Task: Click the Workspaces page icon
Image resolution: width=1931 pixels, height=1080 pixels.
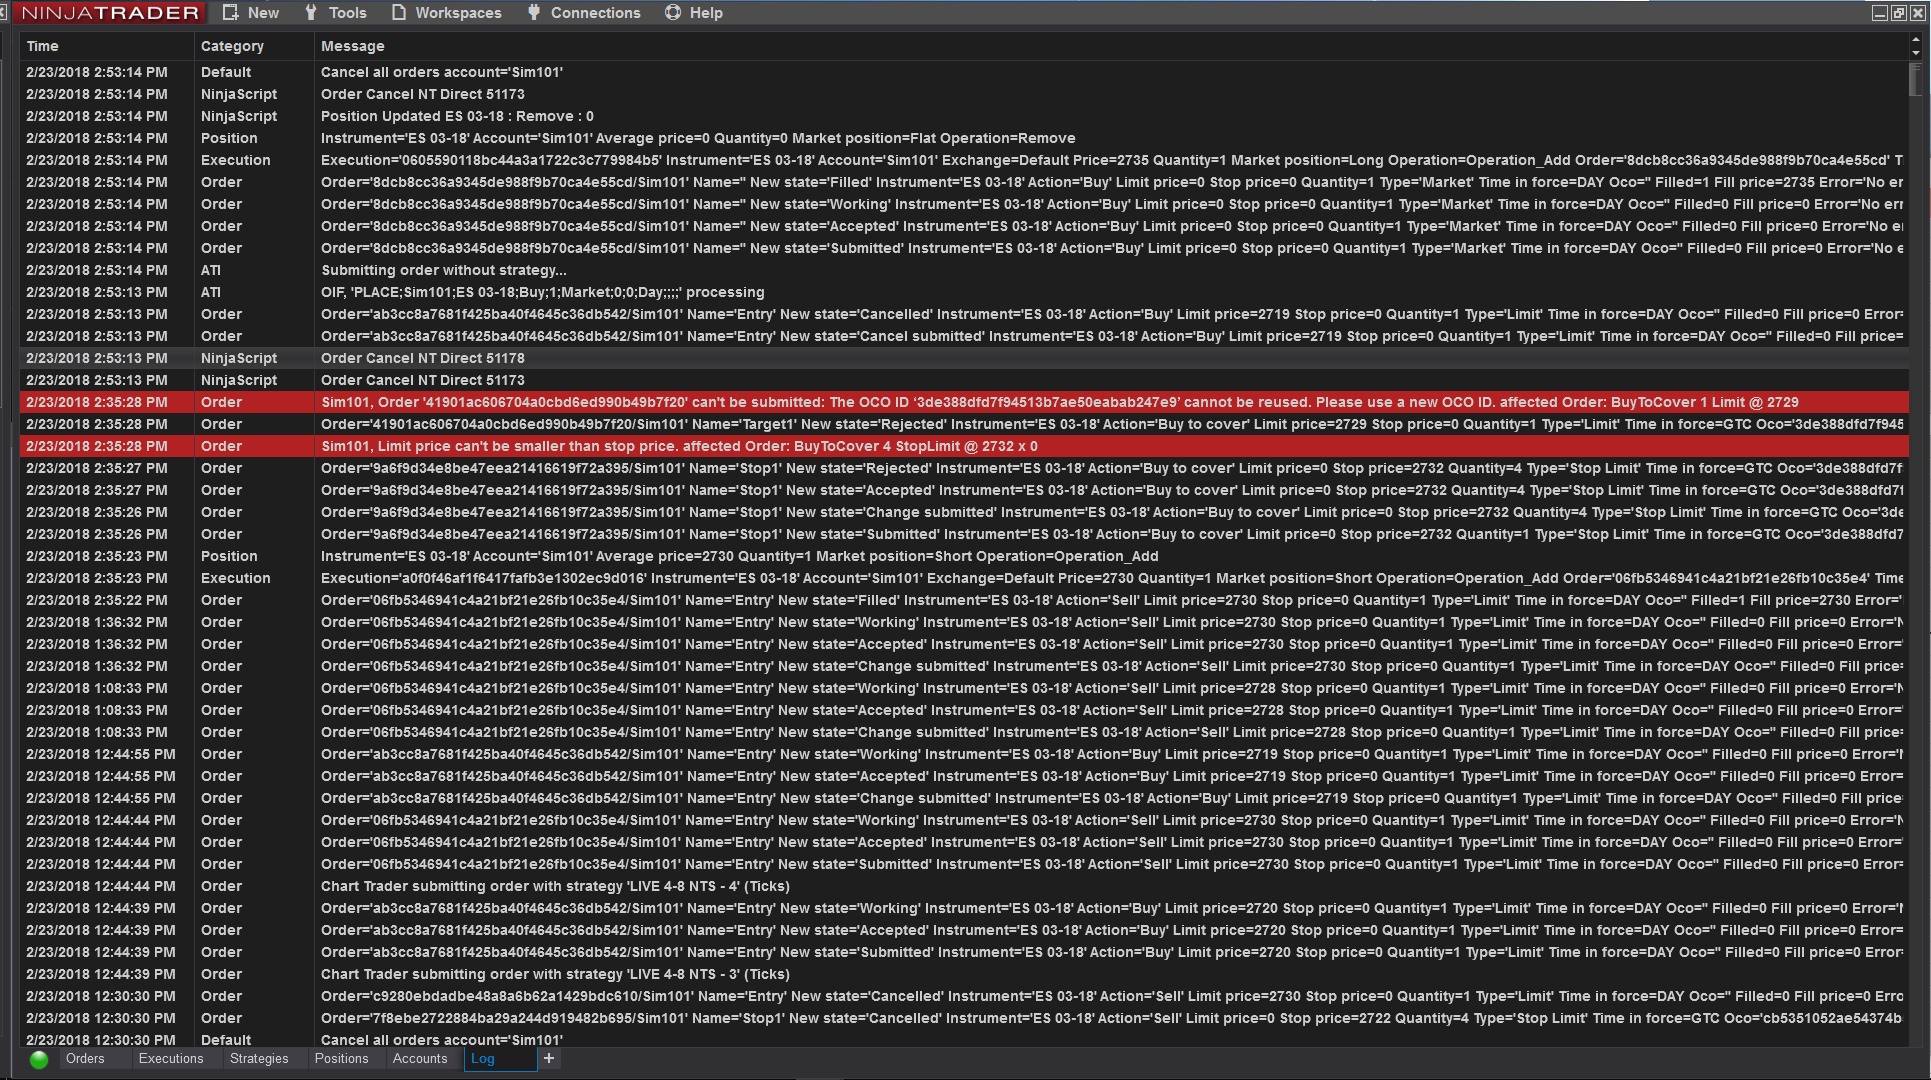Action: point(399,13)
